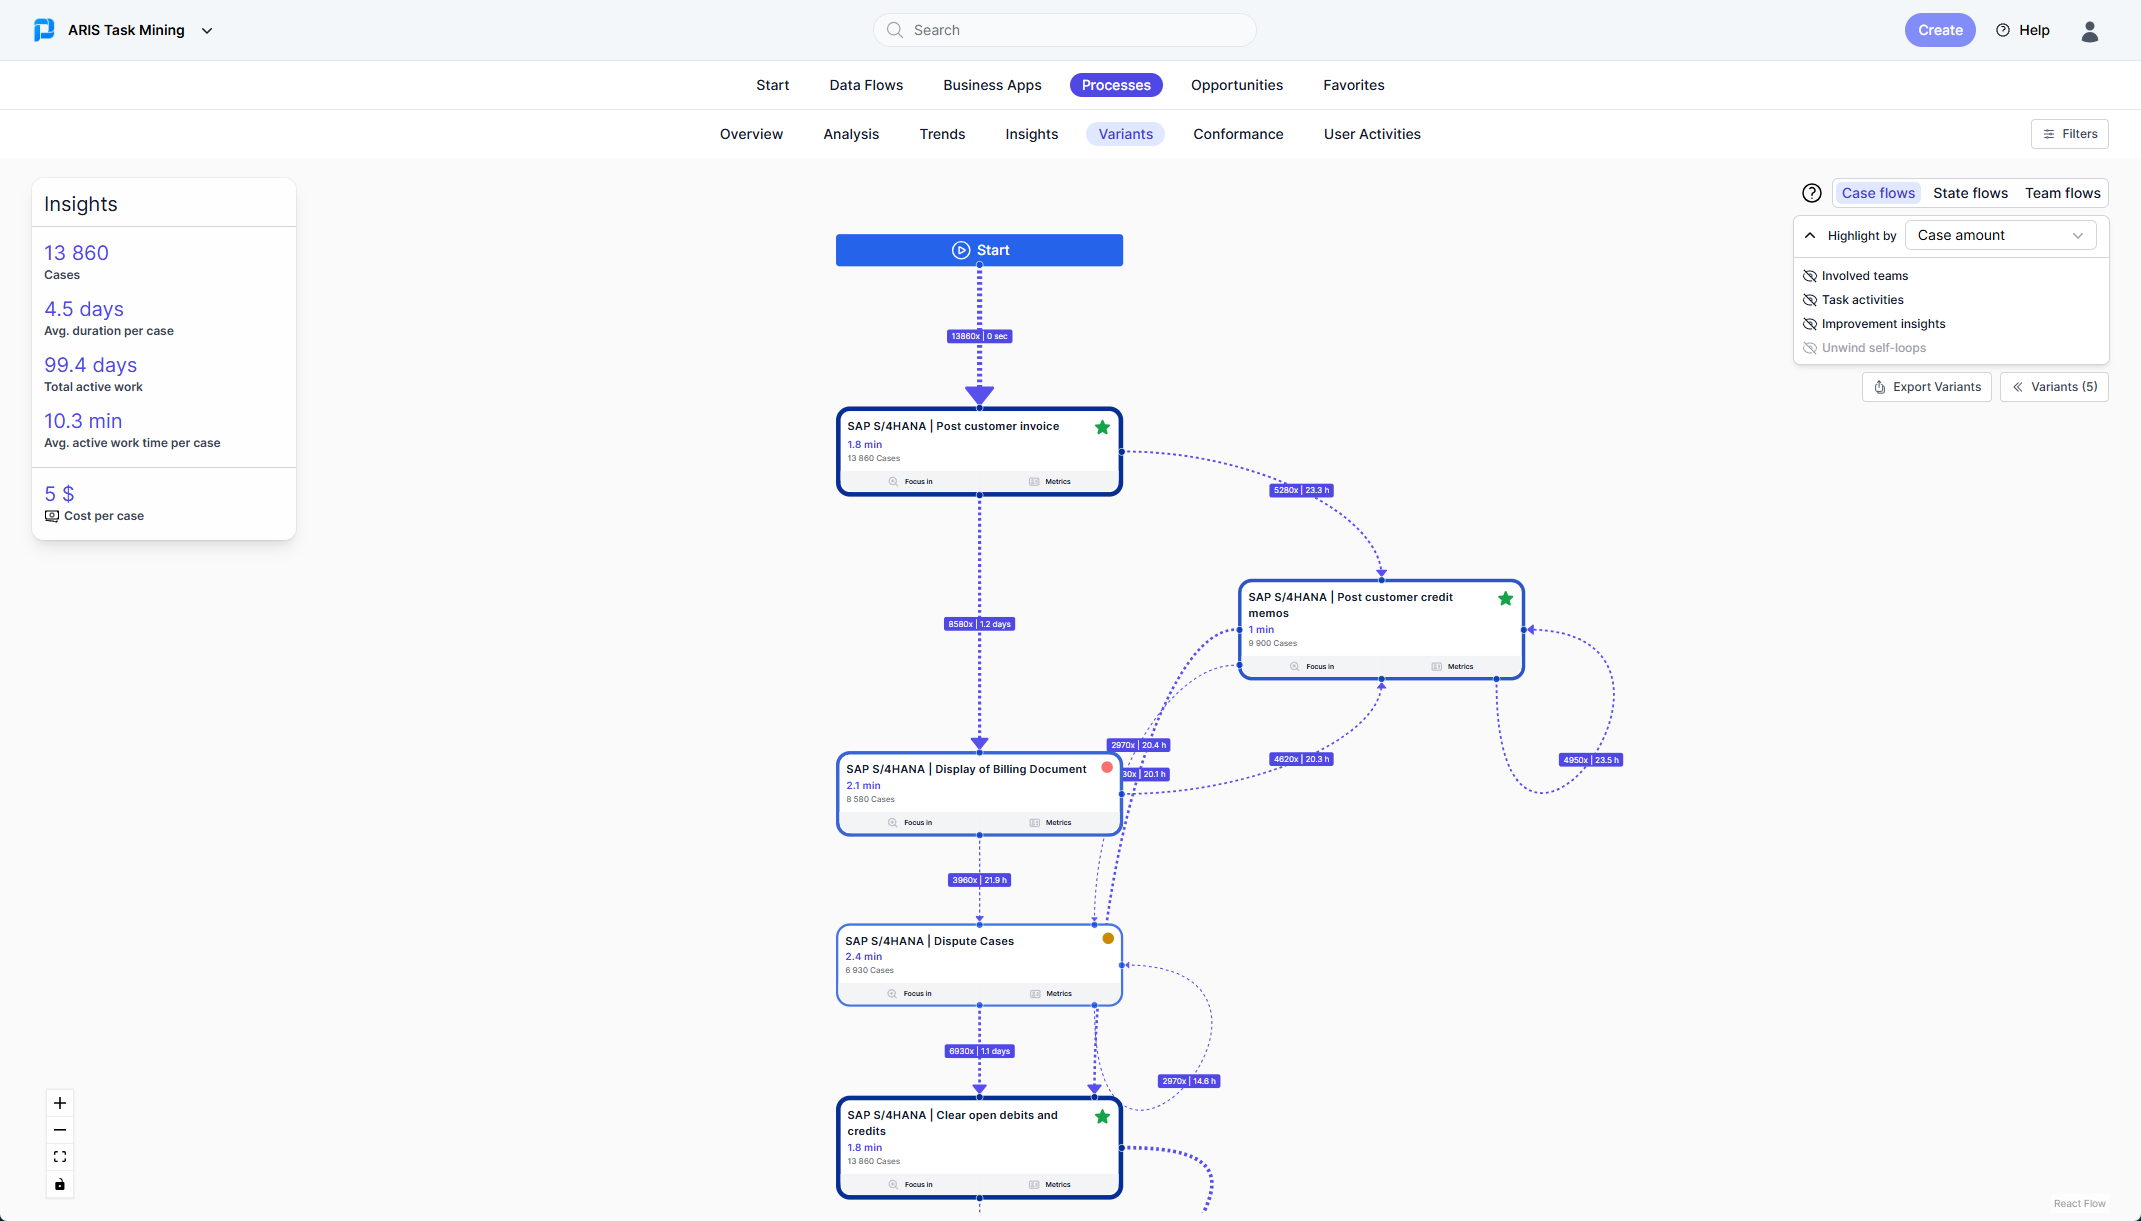Go to the Favorites tab
The width and height of the screenshot is (2141, 1221).
pos(1353,85)
